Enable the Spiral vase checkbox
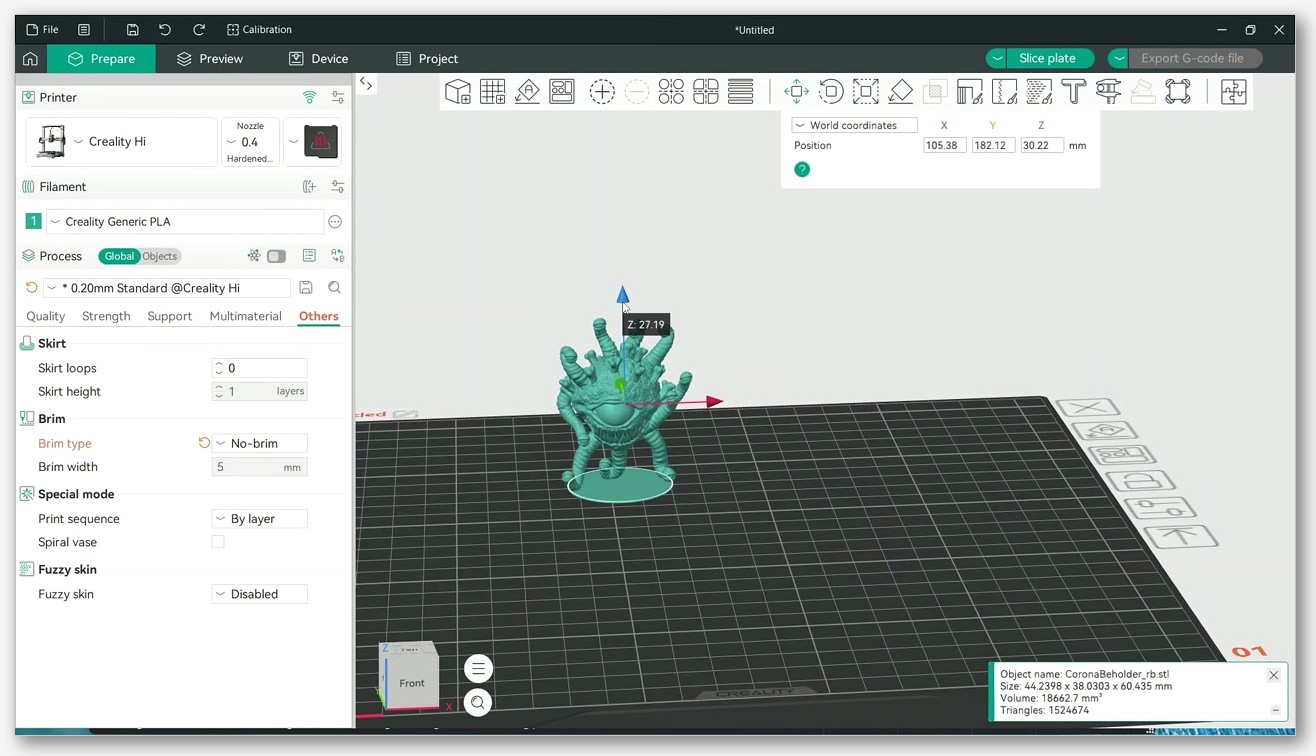The width and height of the screenshot is (1316, 756). 218,542
